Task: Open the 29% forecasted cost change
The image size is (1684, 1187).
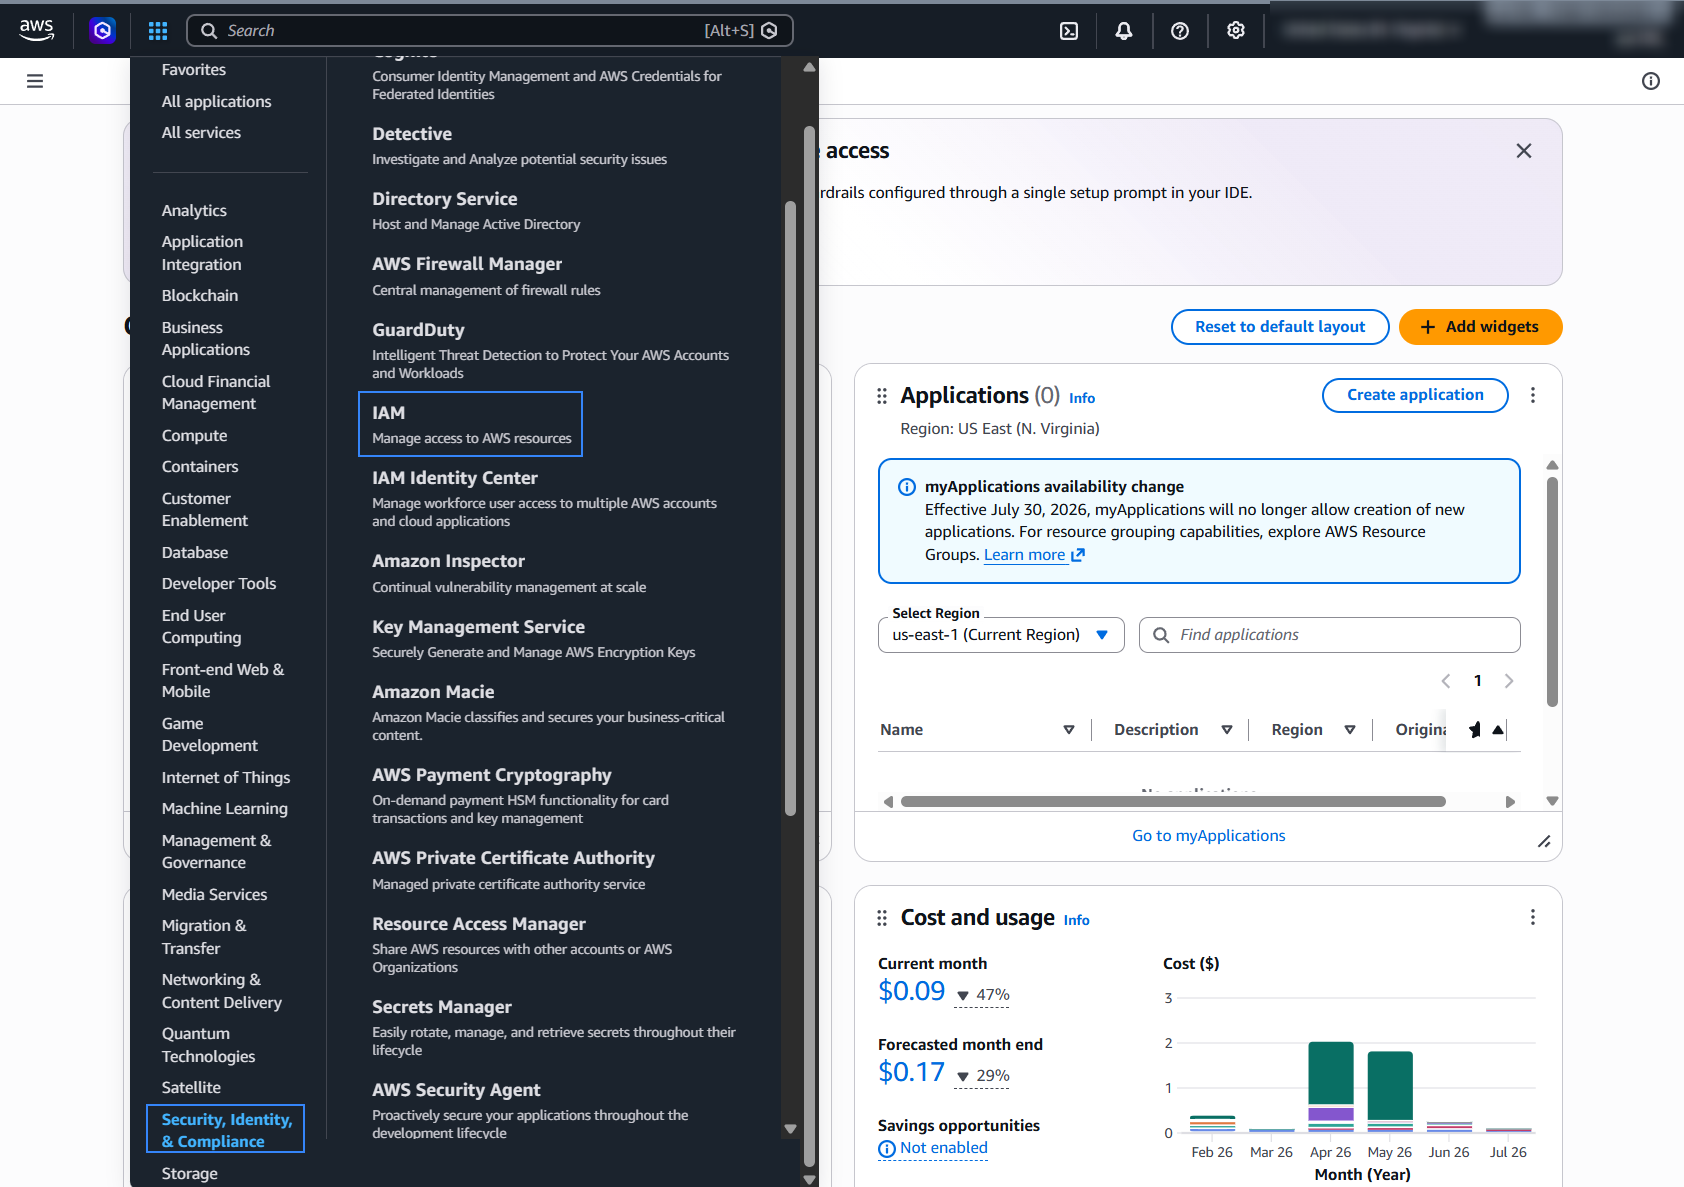Action: (983, 1076)
